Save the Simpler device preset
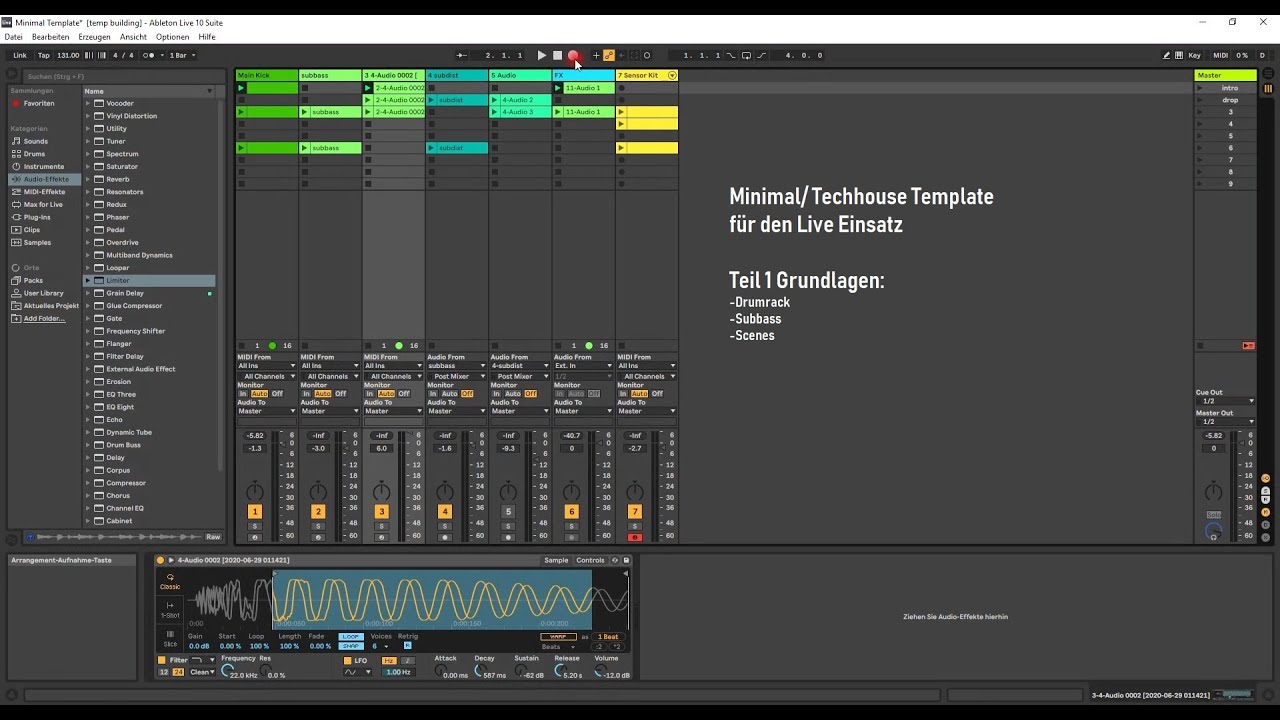The image size is (1280, 720). pos(626,560)
